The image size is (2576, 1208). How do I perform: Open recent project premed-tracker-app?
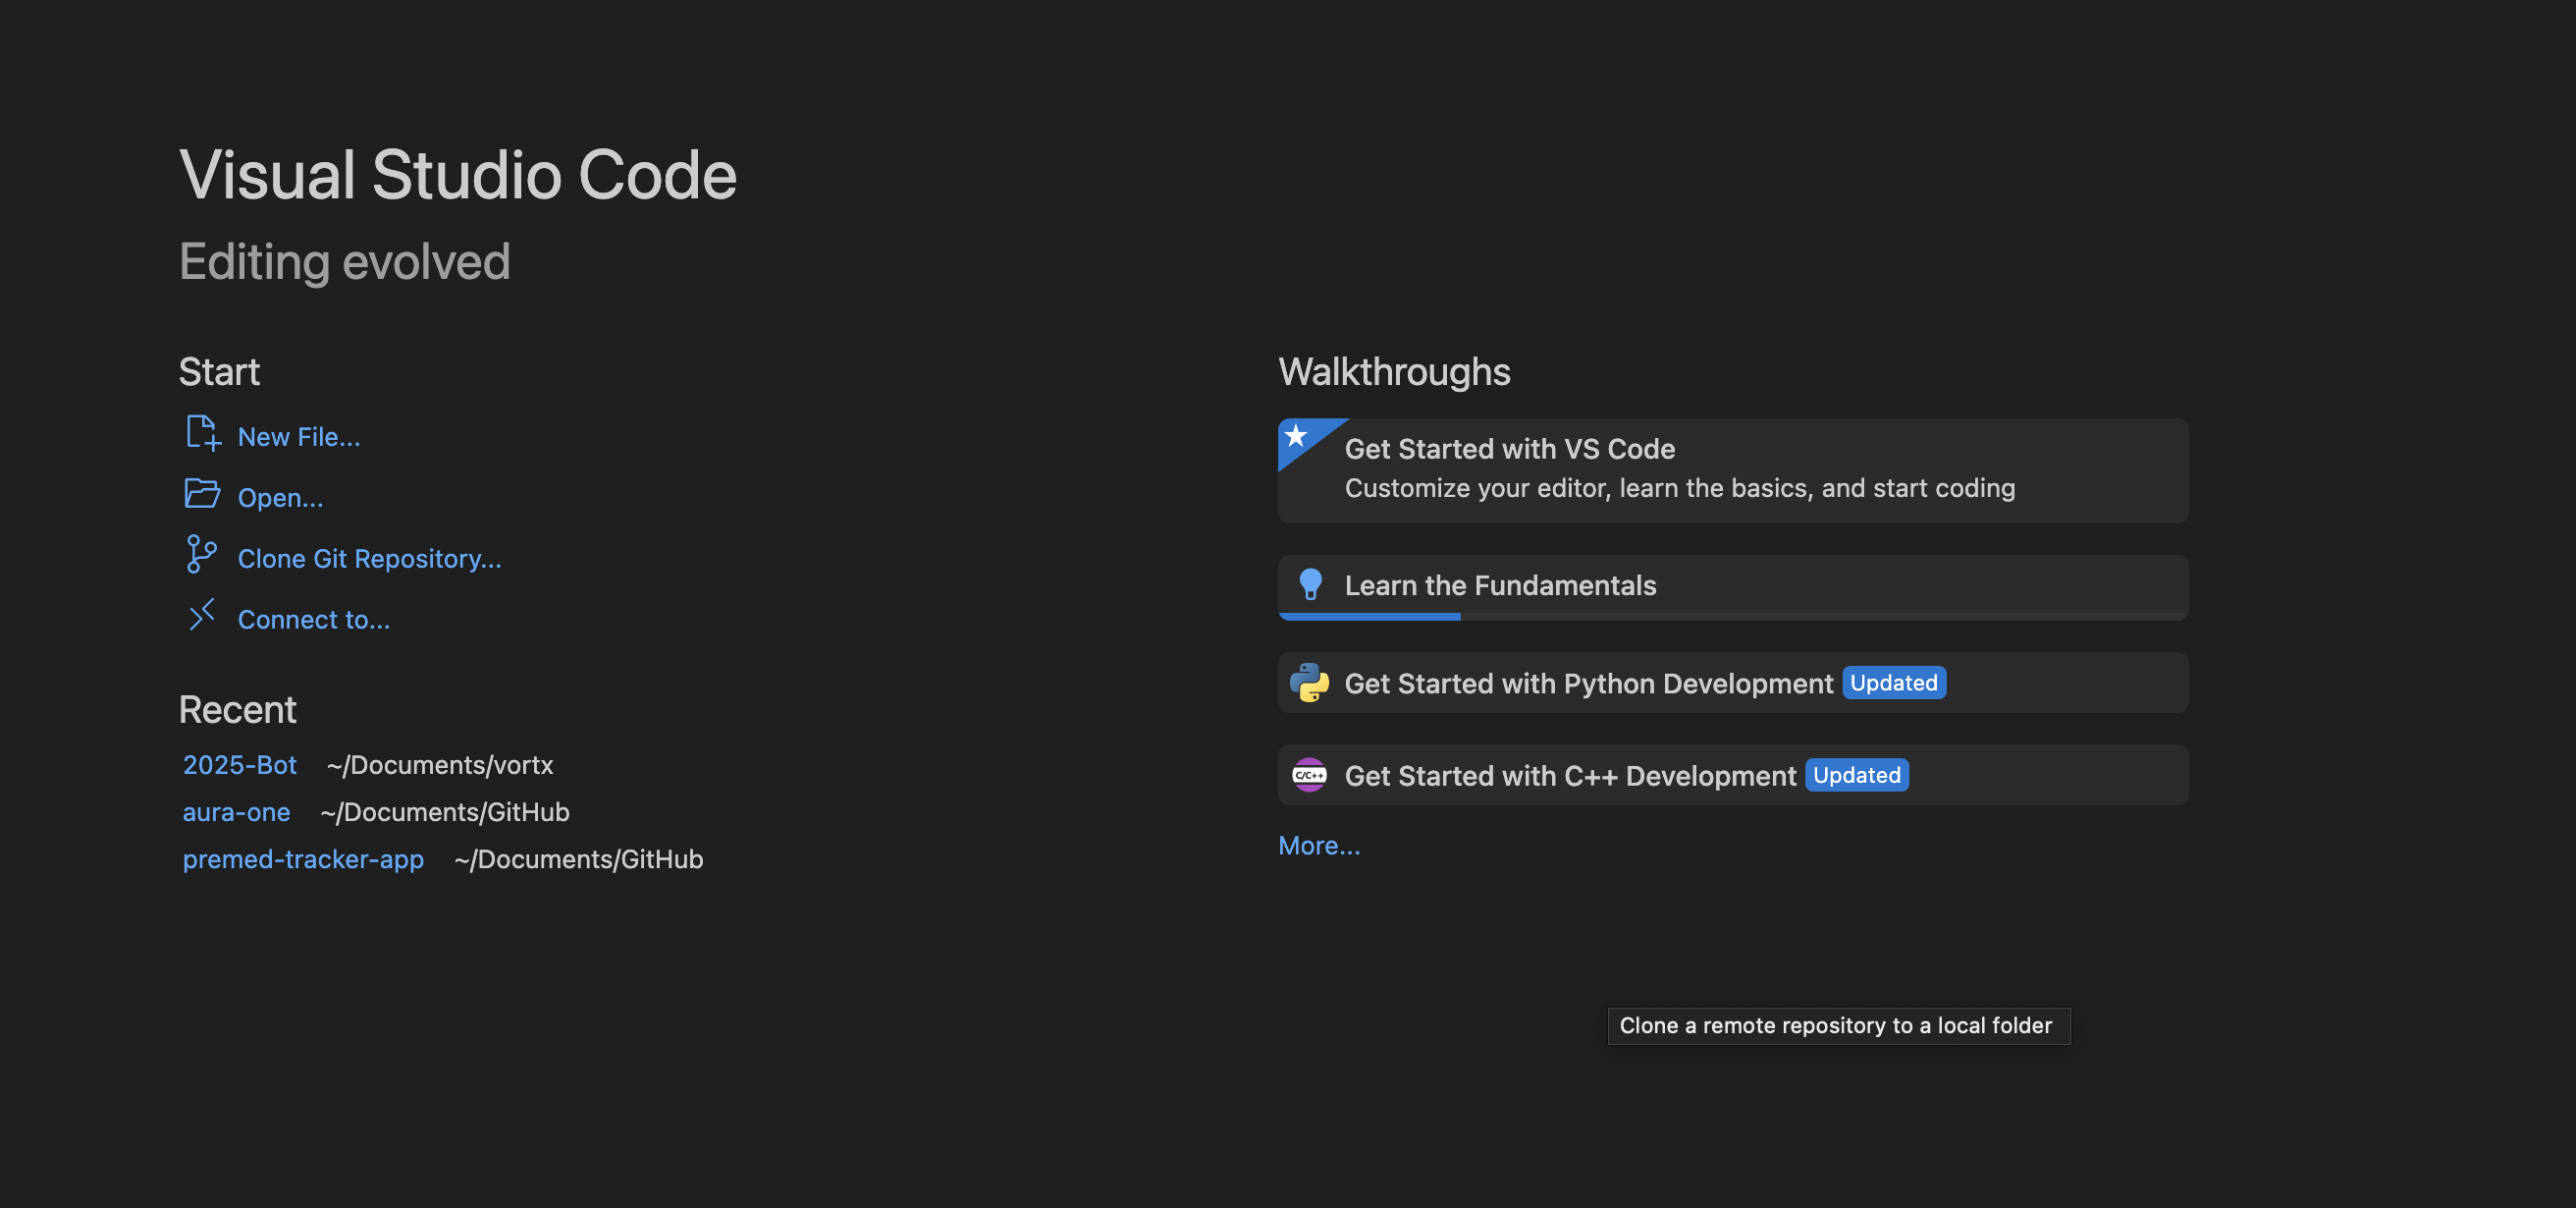(x=304, y=859)
